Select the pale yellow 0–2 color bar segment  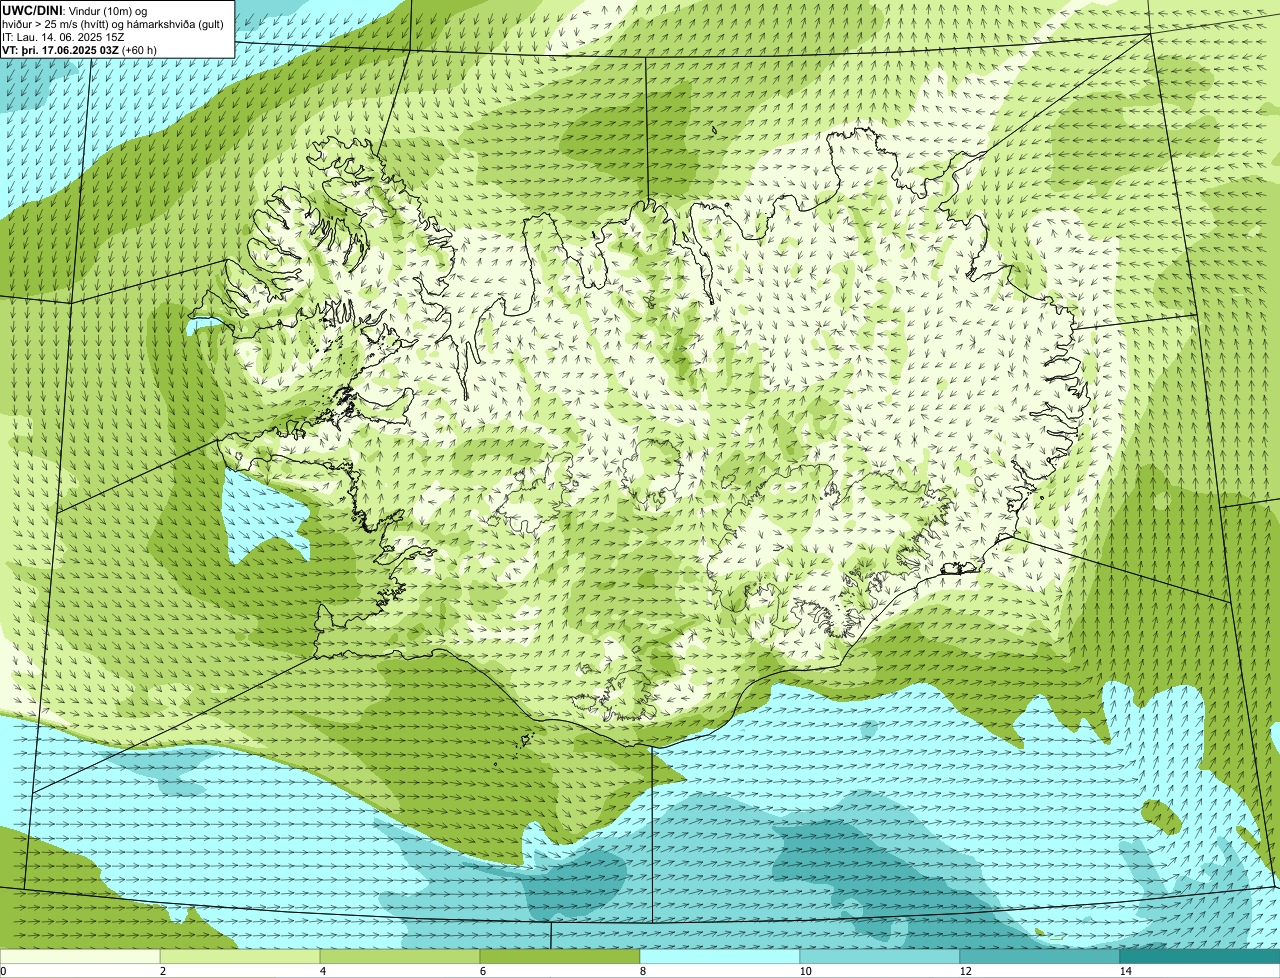coord(80,956)
